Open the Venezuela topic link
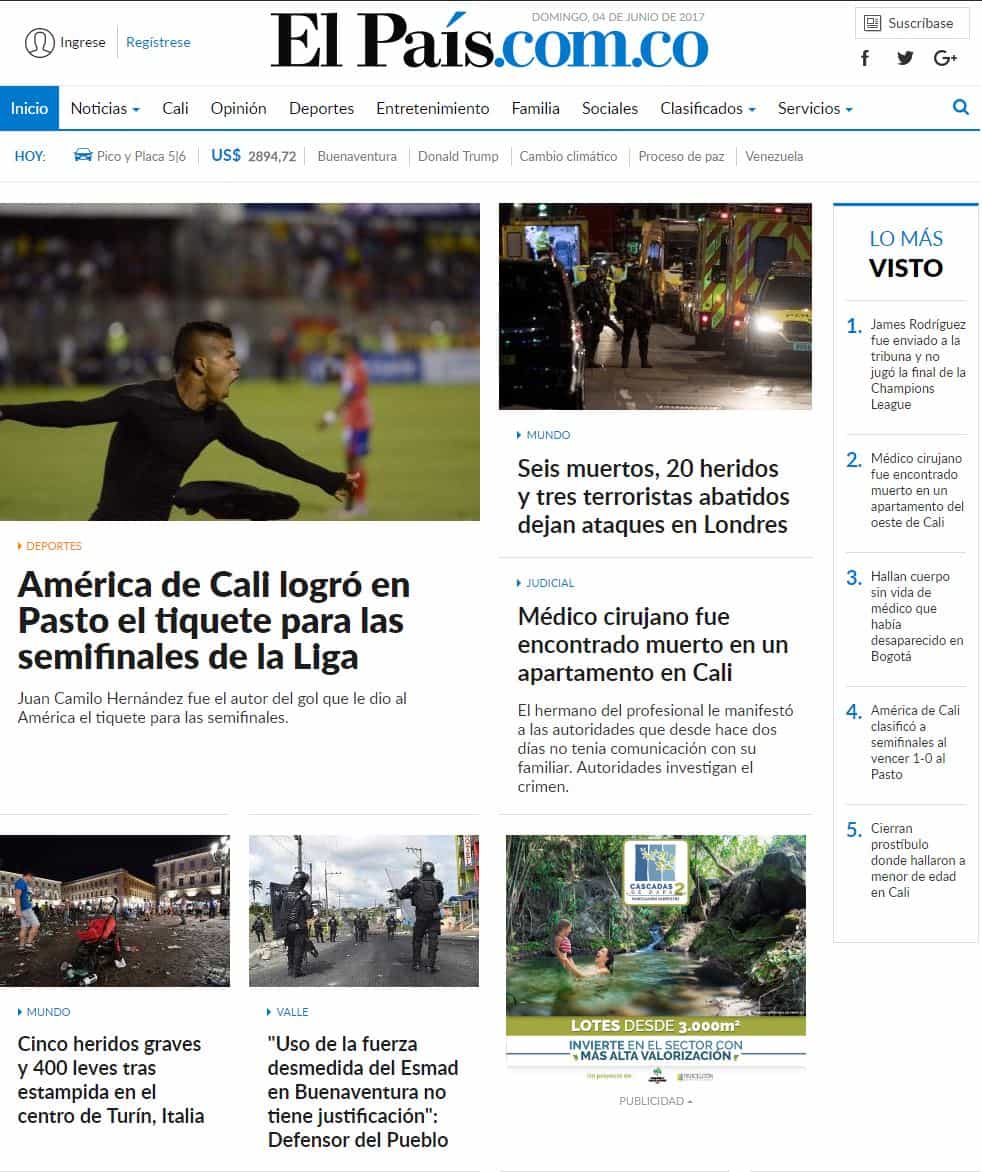The width and height of the screenshot is (982, 1172). (774, 156)
